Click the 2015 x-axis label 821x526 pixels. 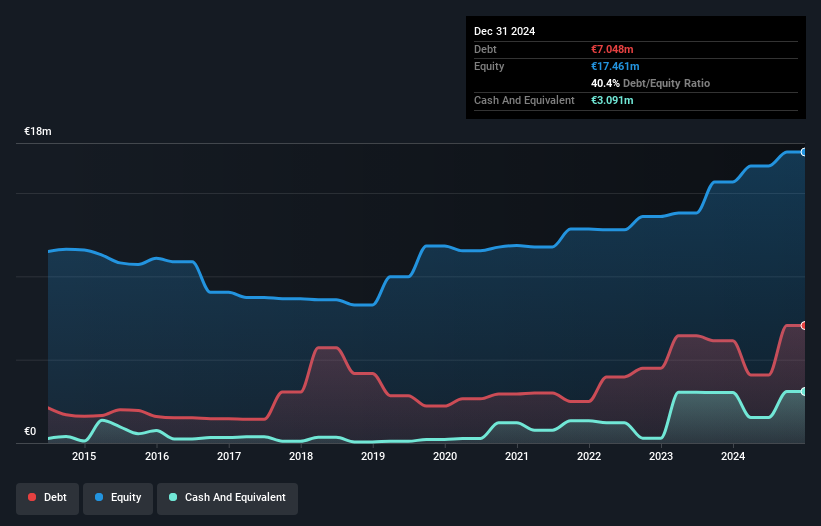pyautogui.click(x=84, y=456)
